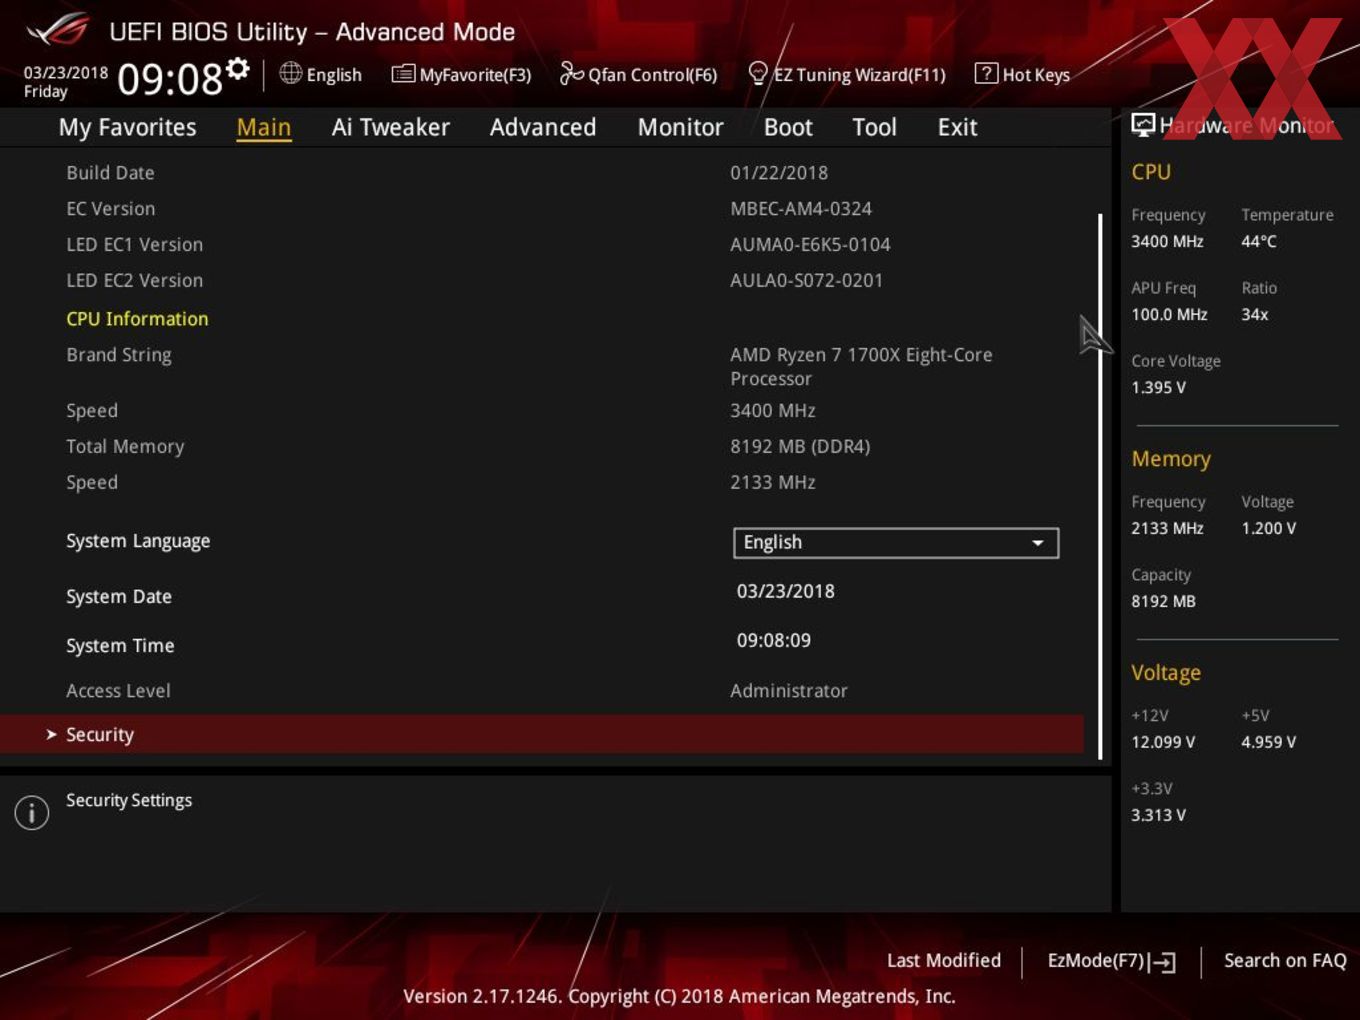Click the System Date label

coord(119,596)
